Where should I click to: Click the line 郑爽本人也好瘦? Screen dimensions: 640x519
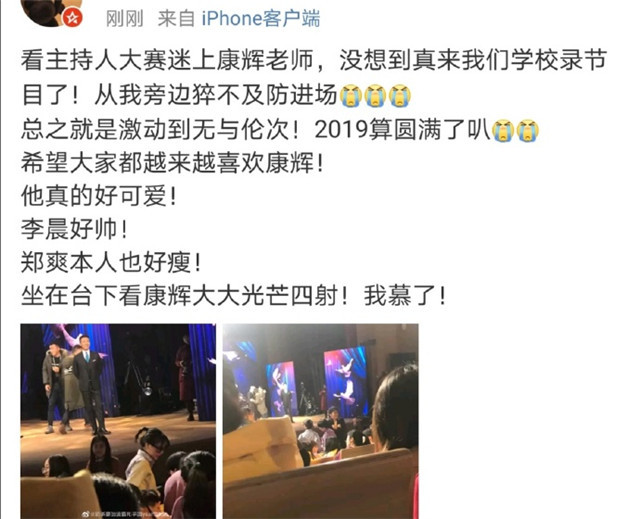(x=111, y=262)
